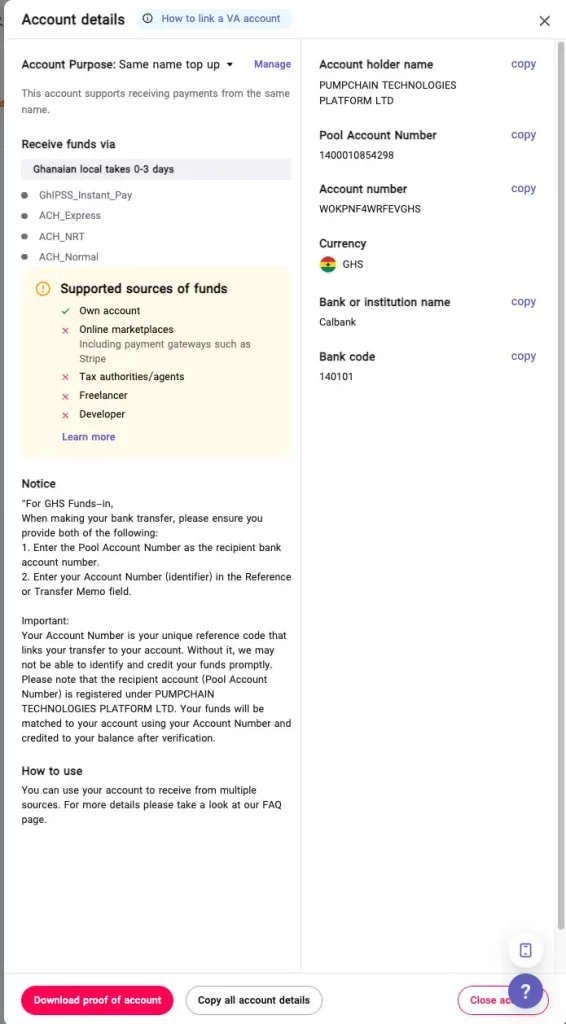566x1024 pixels.
Task: Click Download proof of account button
Action: [97, 1000]
